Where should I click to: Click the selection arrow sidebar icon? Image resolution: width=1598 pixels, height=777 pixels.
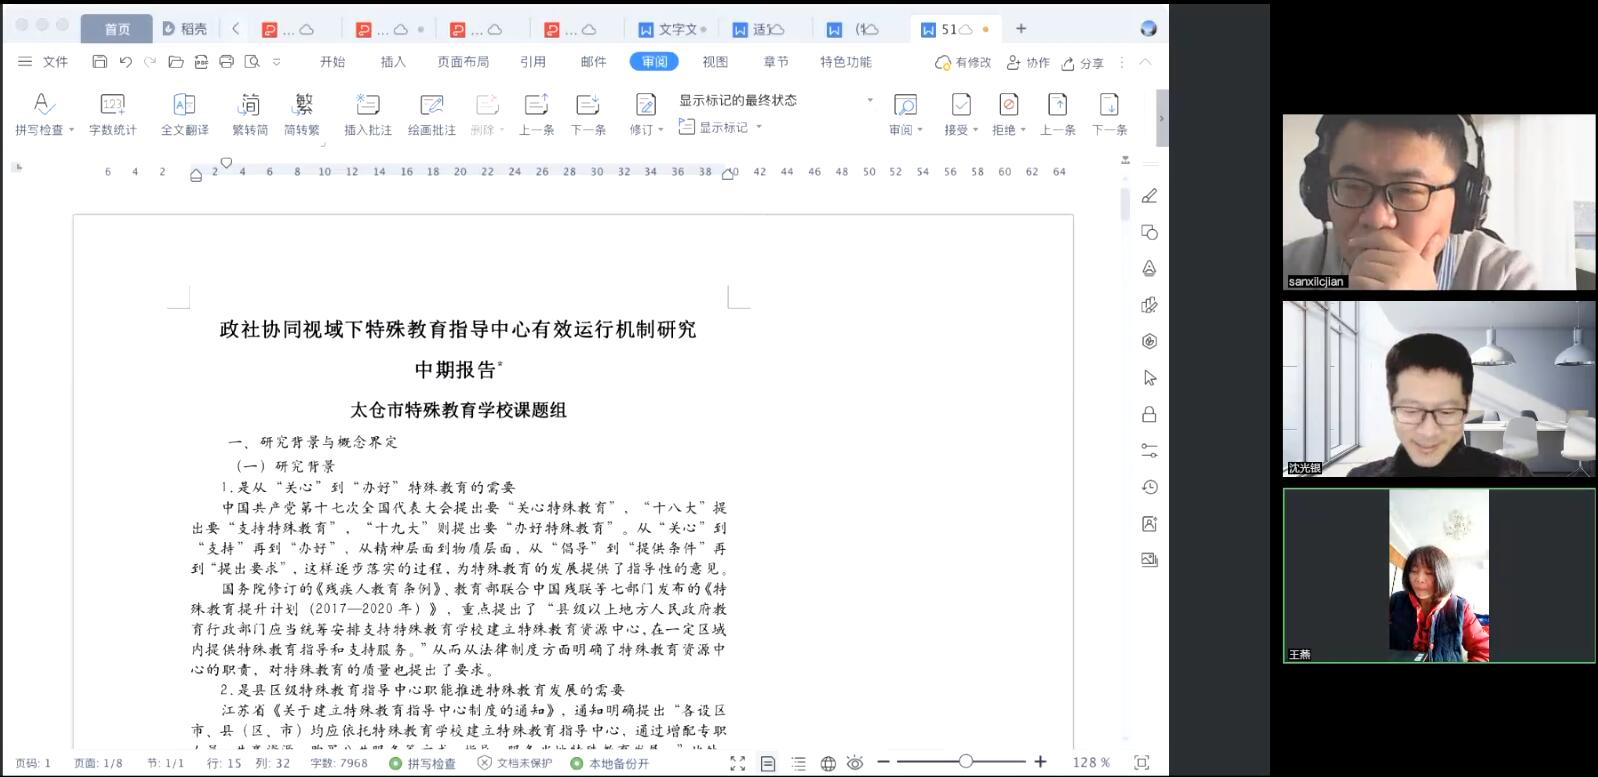coord(1150,378)
